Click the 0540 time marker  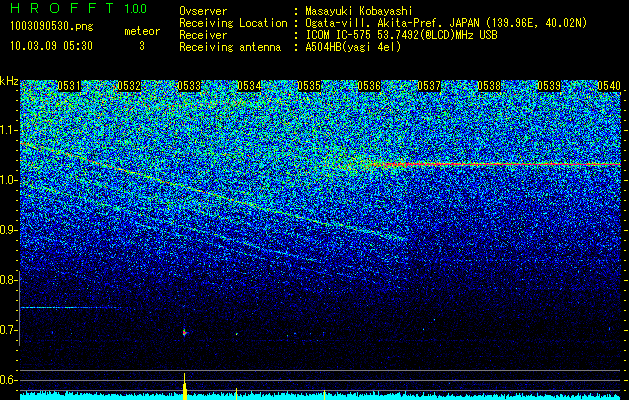pos(609,86)
